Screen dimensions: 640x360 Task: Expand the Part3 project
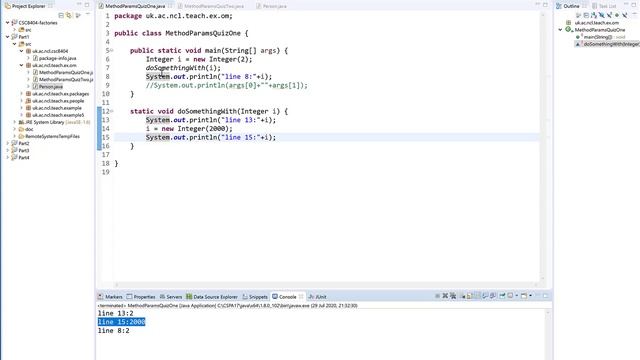(x=8, y=150)
